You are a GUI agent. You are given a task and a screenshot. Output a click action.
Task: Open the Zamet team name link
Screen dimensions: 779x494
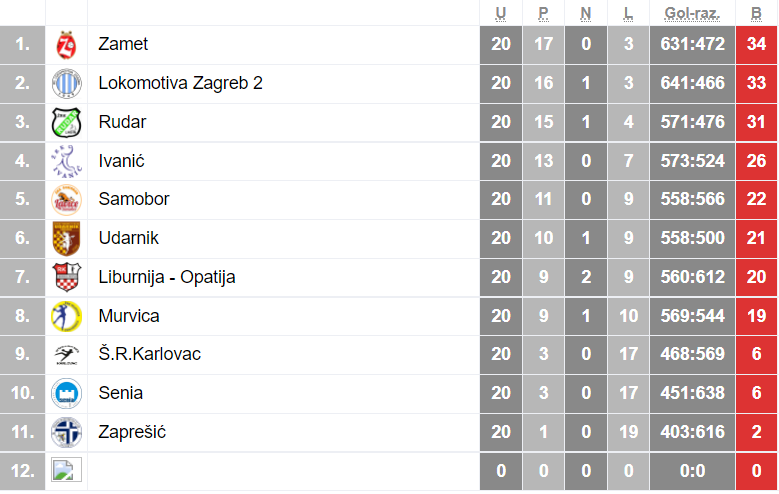[123, 45]
